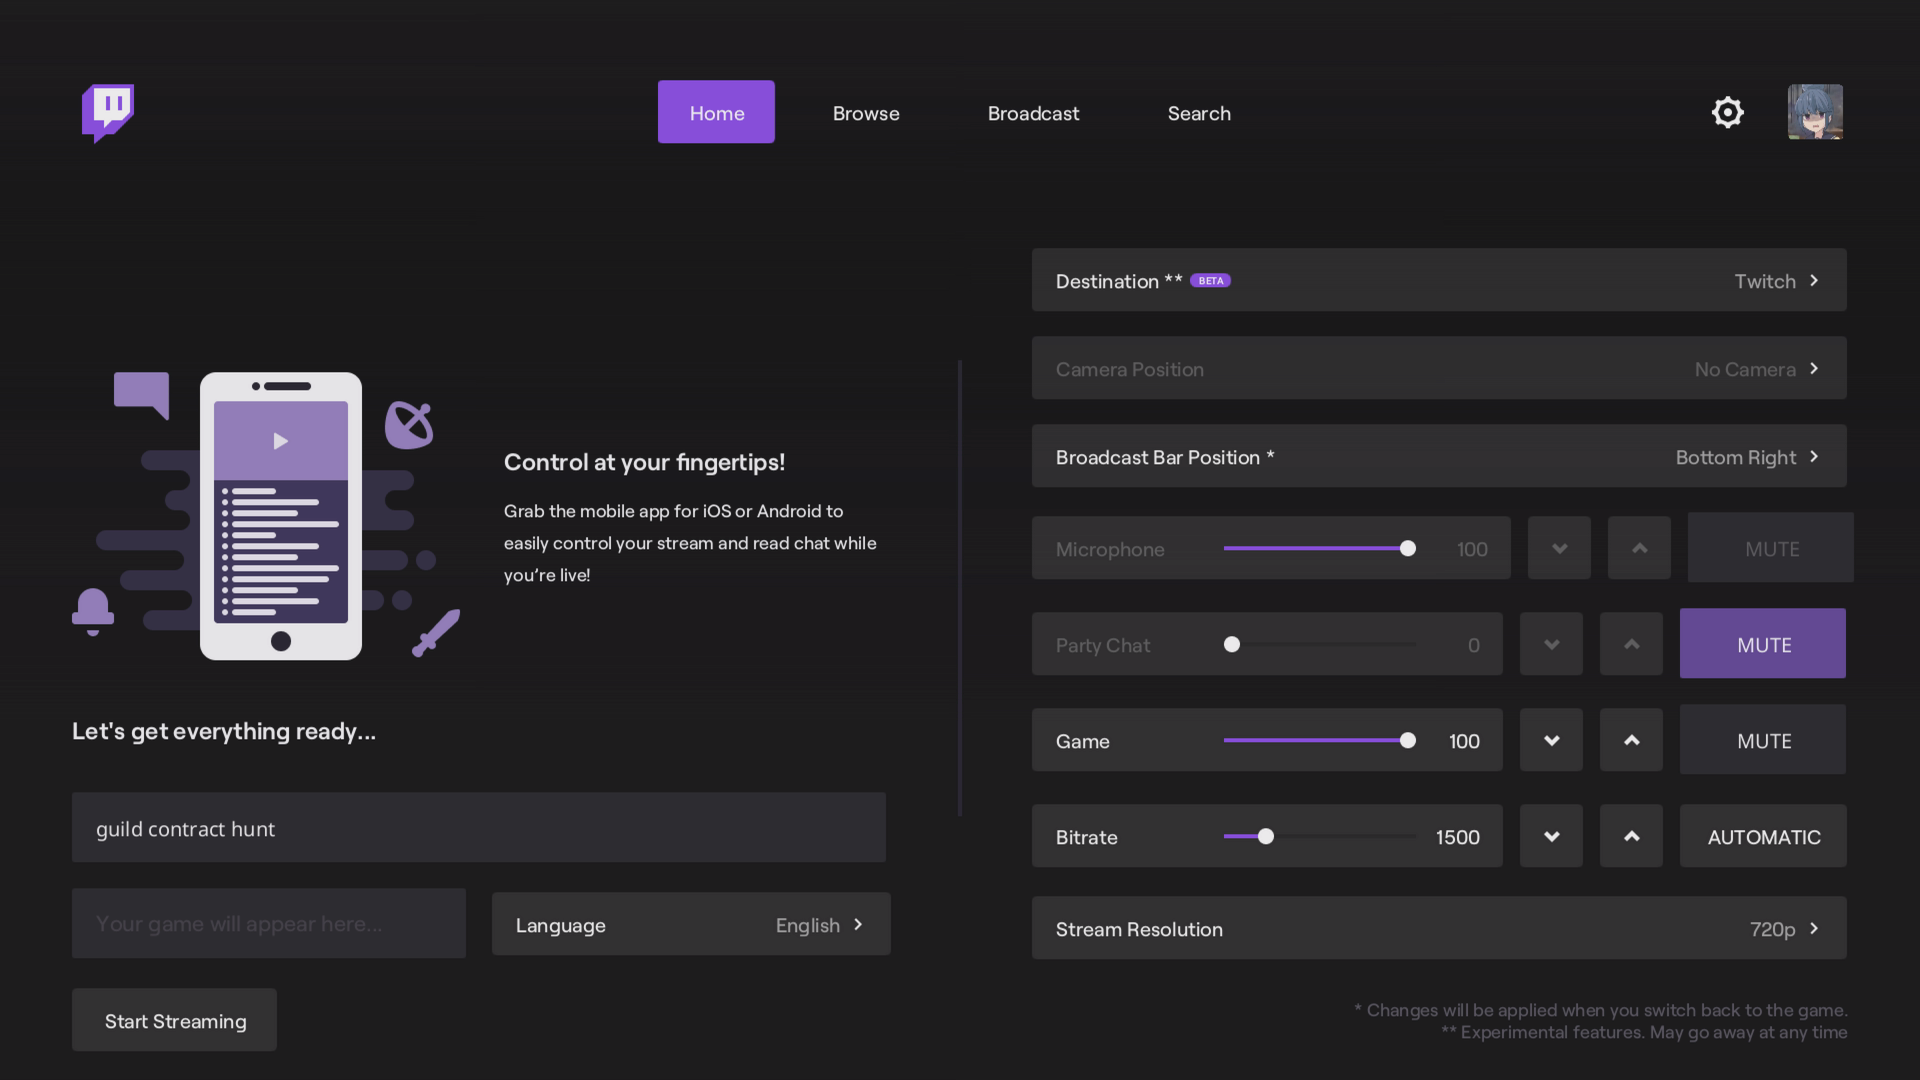The height and width of the screenshot is (1080, 1920).
Task: Open the settings gear menu
Action: [1727, 111]
